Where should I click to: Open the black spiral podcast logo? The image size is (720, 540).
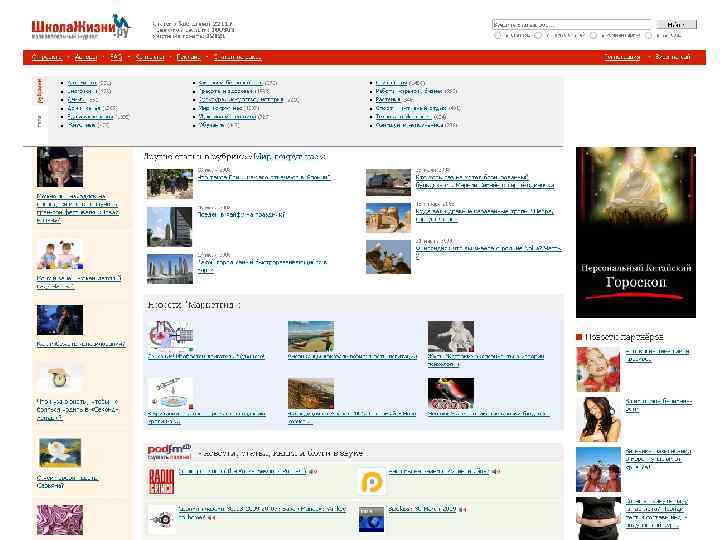[x=161, y=519]
